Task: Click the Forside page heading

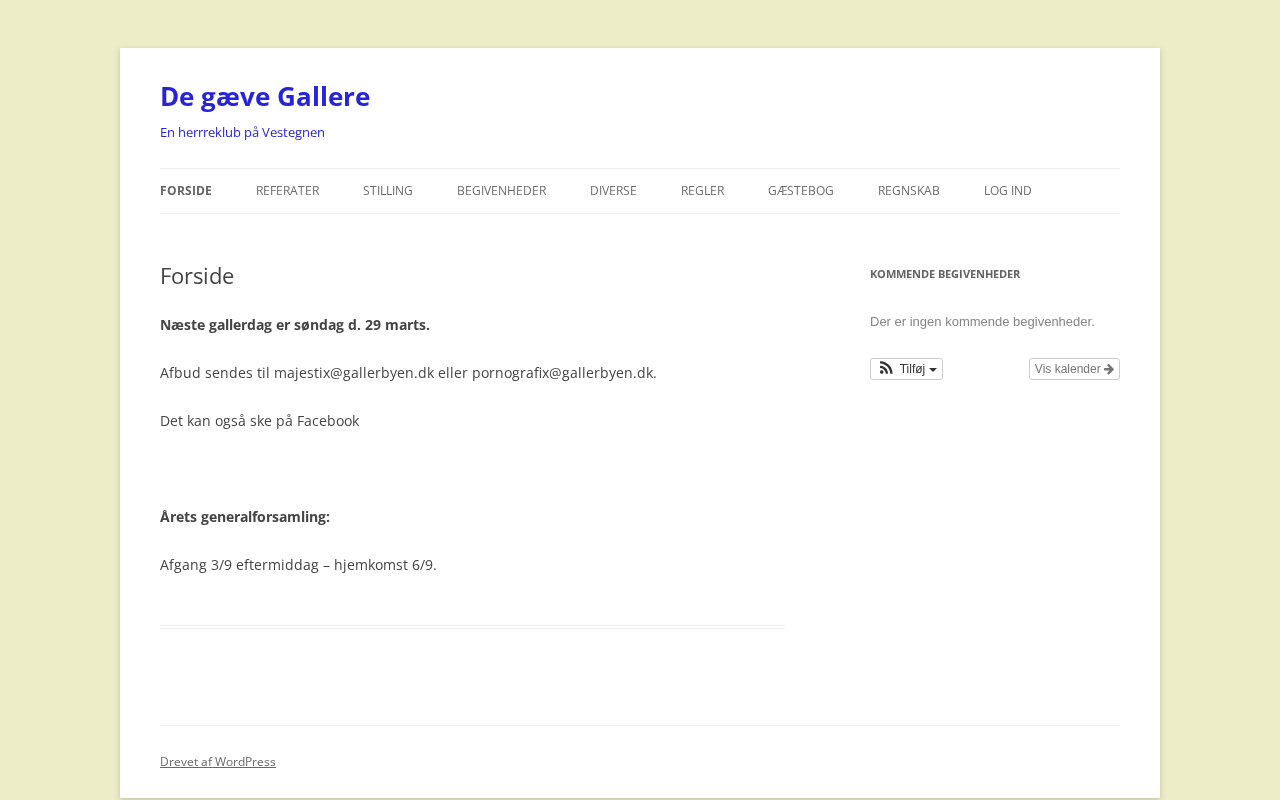Action: (x=197, y=276)
